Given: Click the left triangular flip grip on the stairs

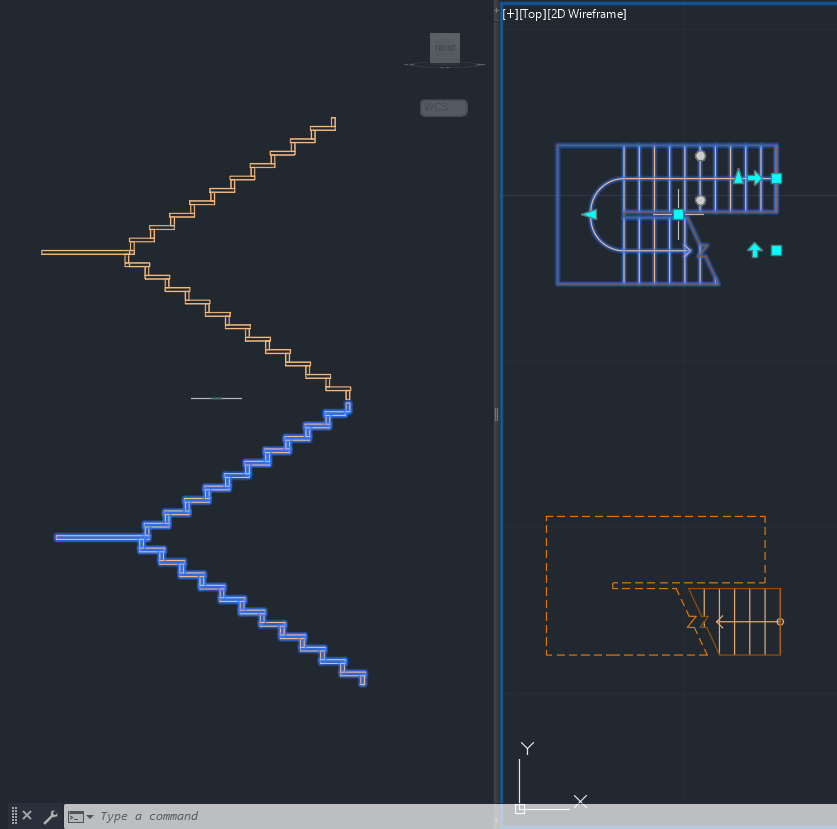Looking at the screenshot, I should click(x=589, y=214).
